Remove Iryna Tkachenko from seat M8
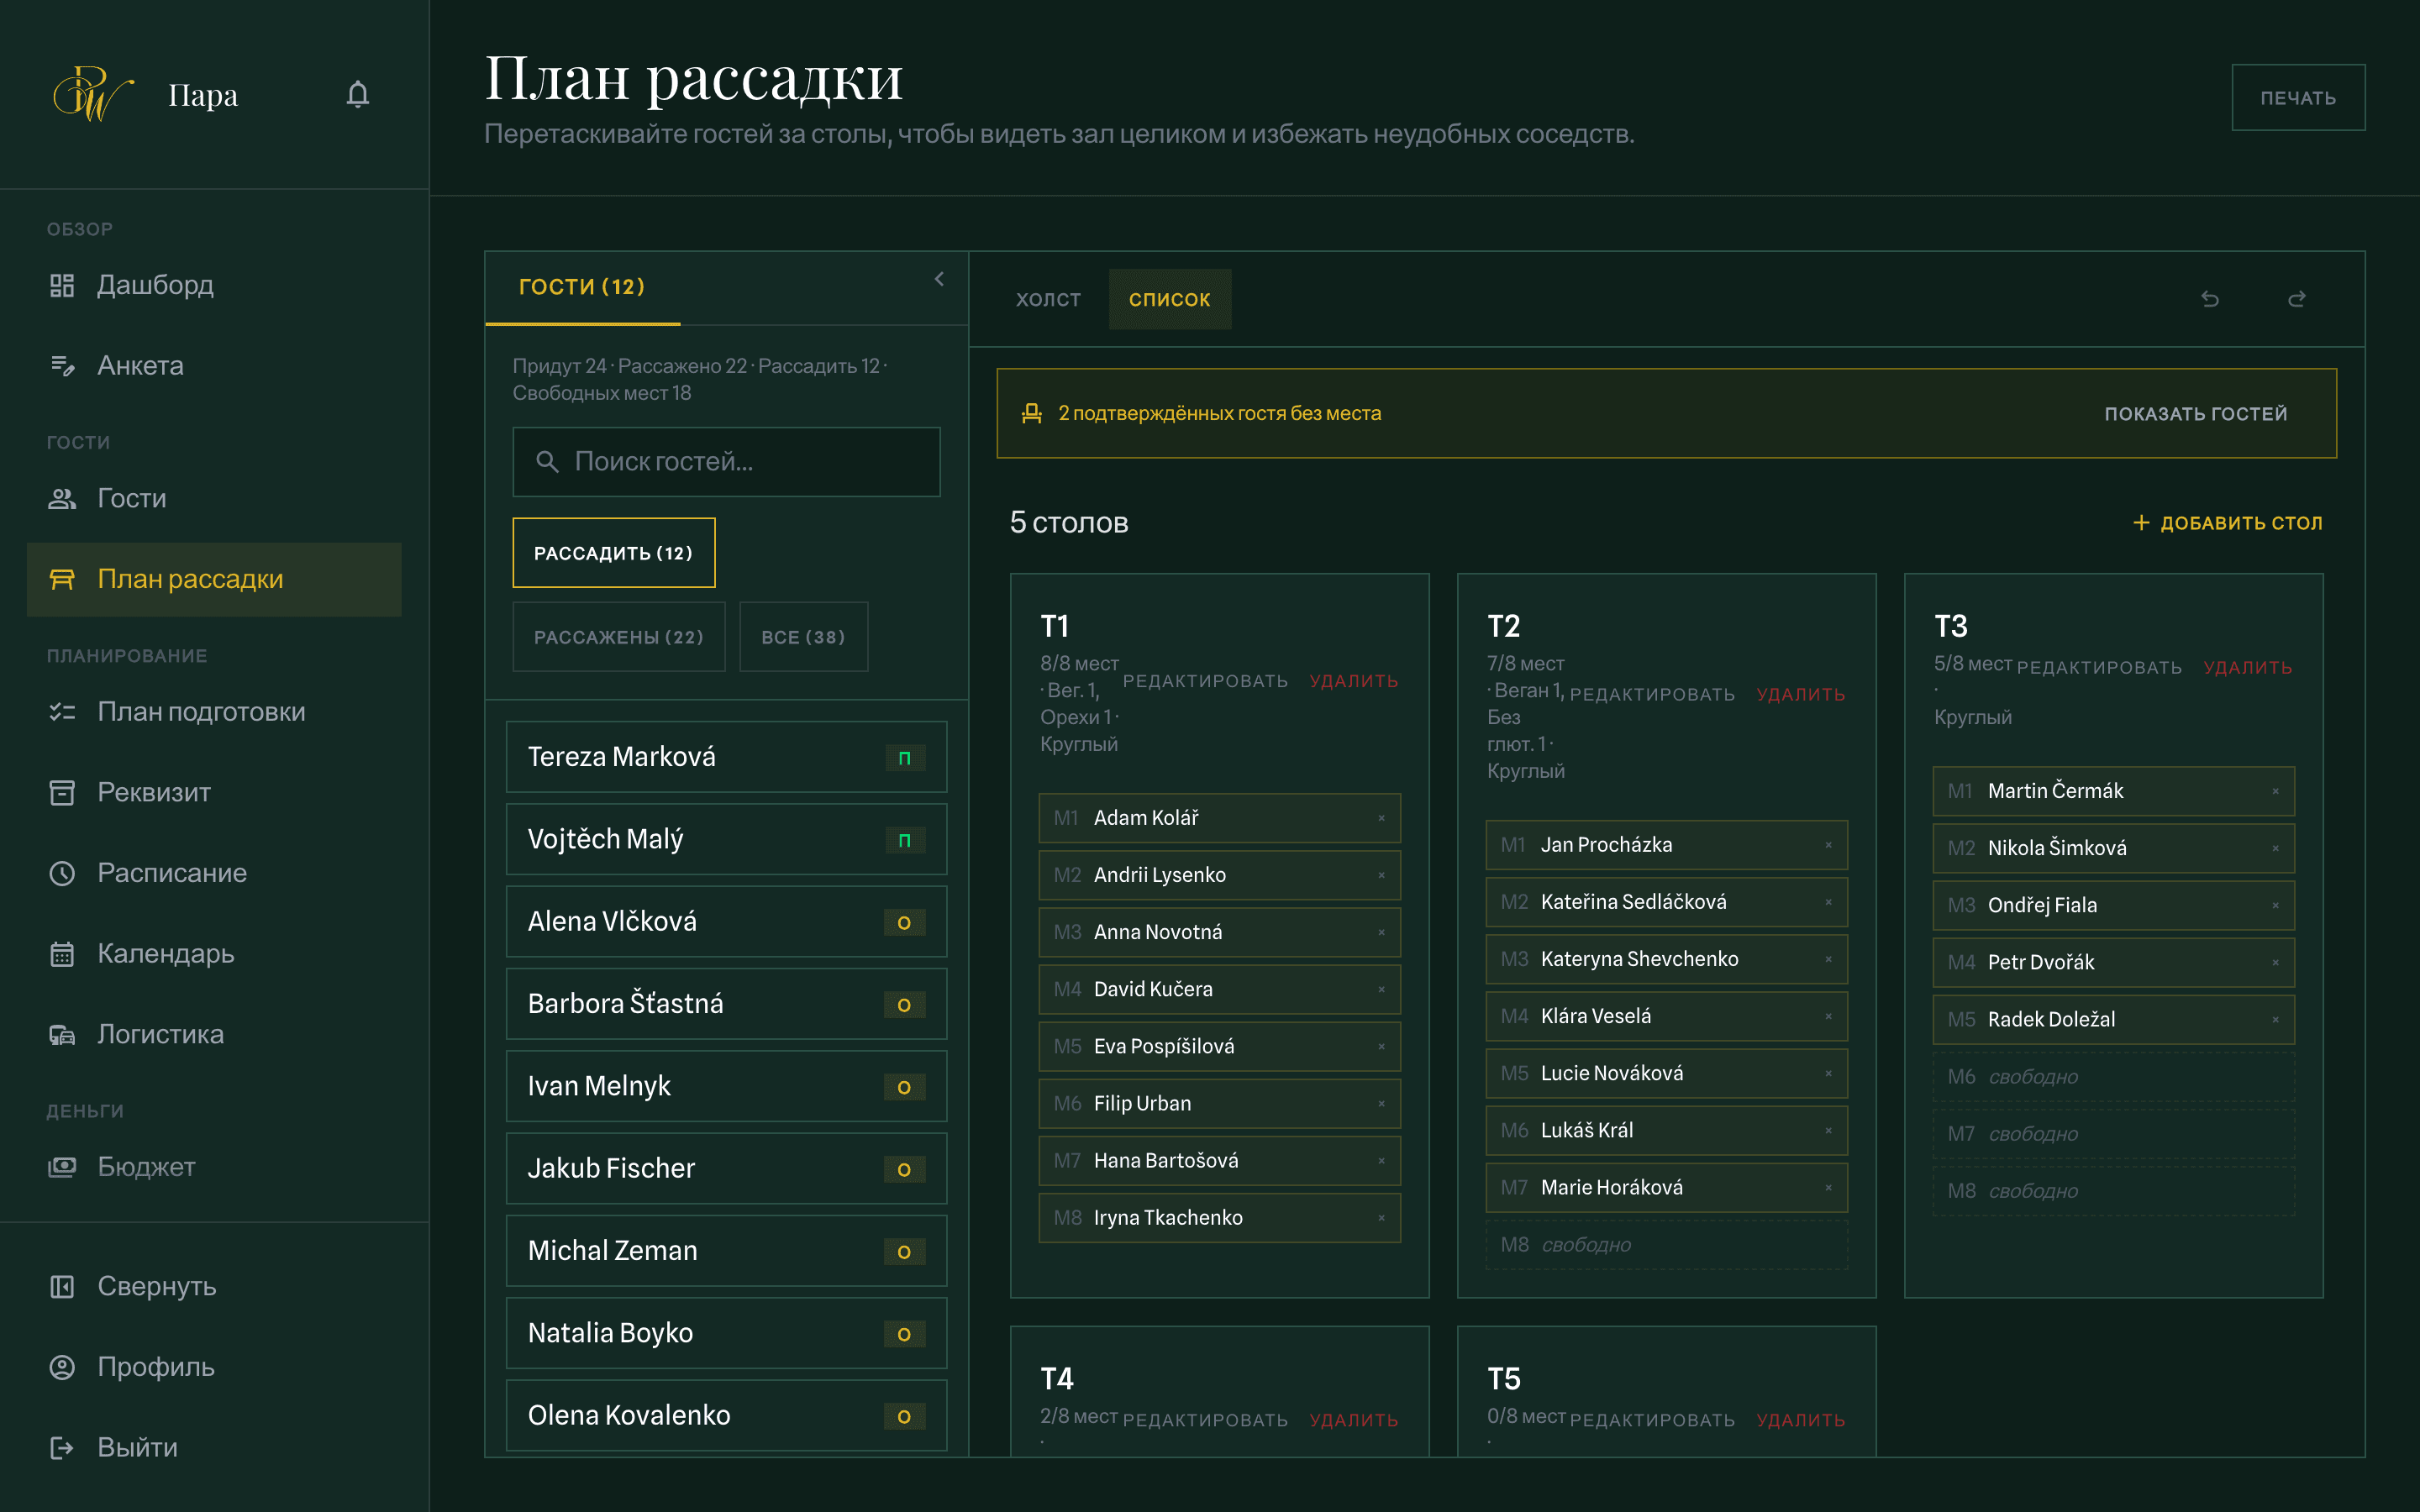 pos(1381,1217)
